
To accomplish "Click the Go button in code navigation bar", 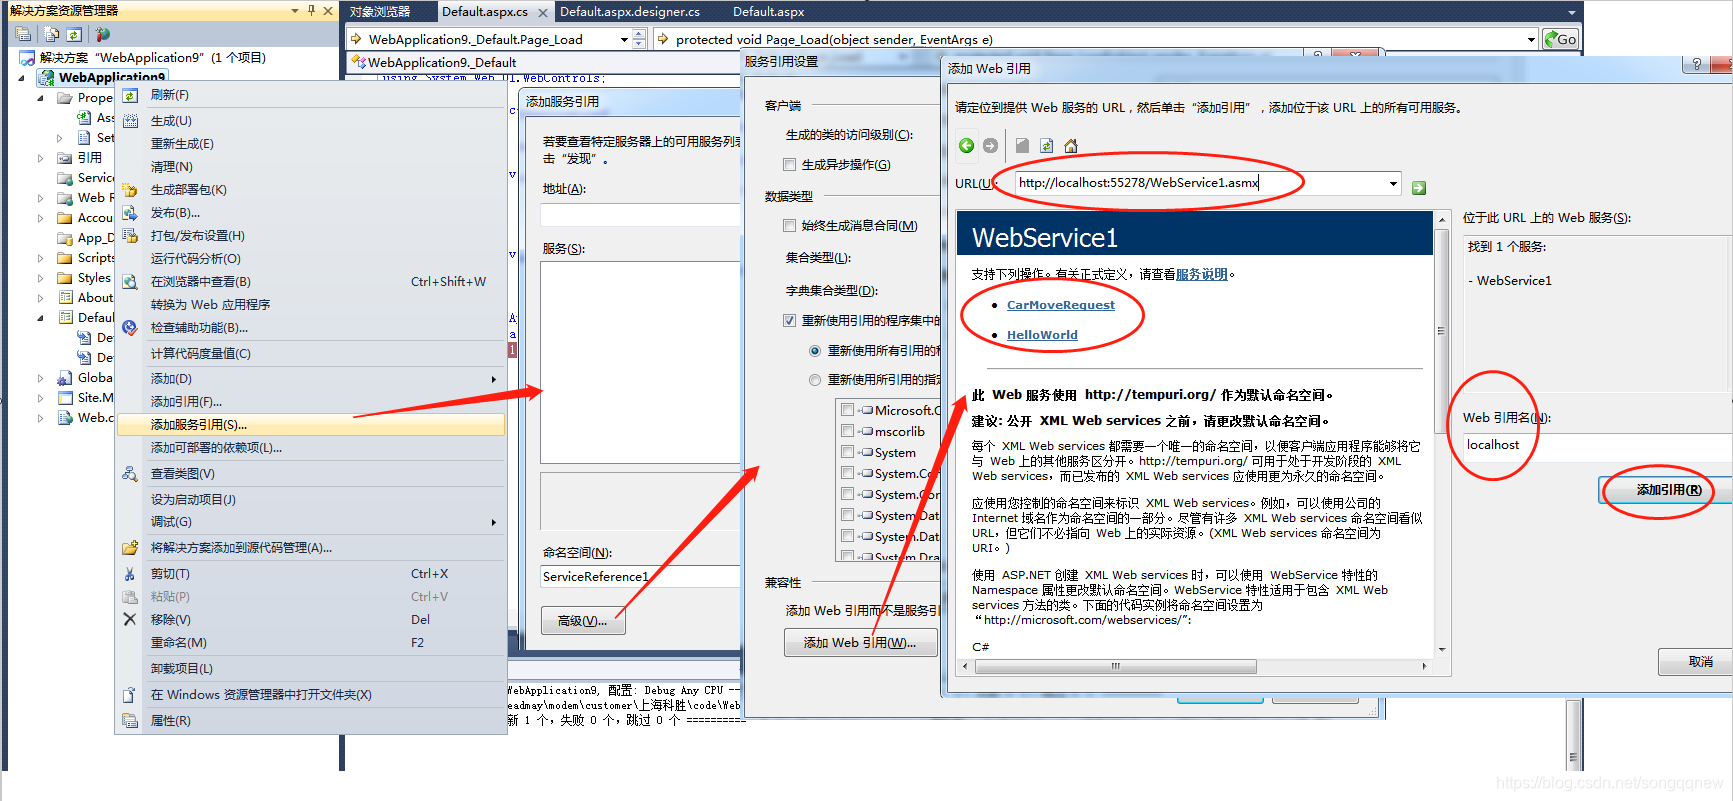I will [1560, 39].
